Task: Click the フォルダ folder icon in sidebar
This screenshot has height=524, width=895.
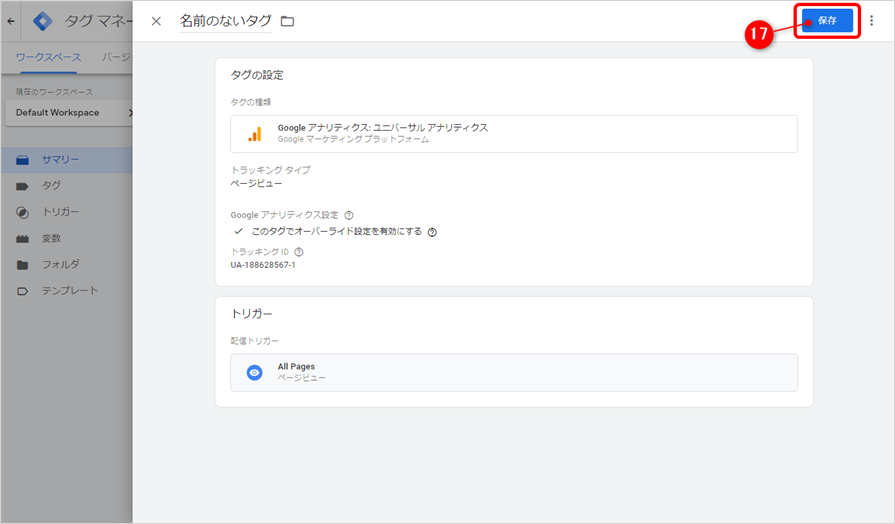Action: point(22,265)
